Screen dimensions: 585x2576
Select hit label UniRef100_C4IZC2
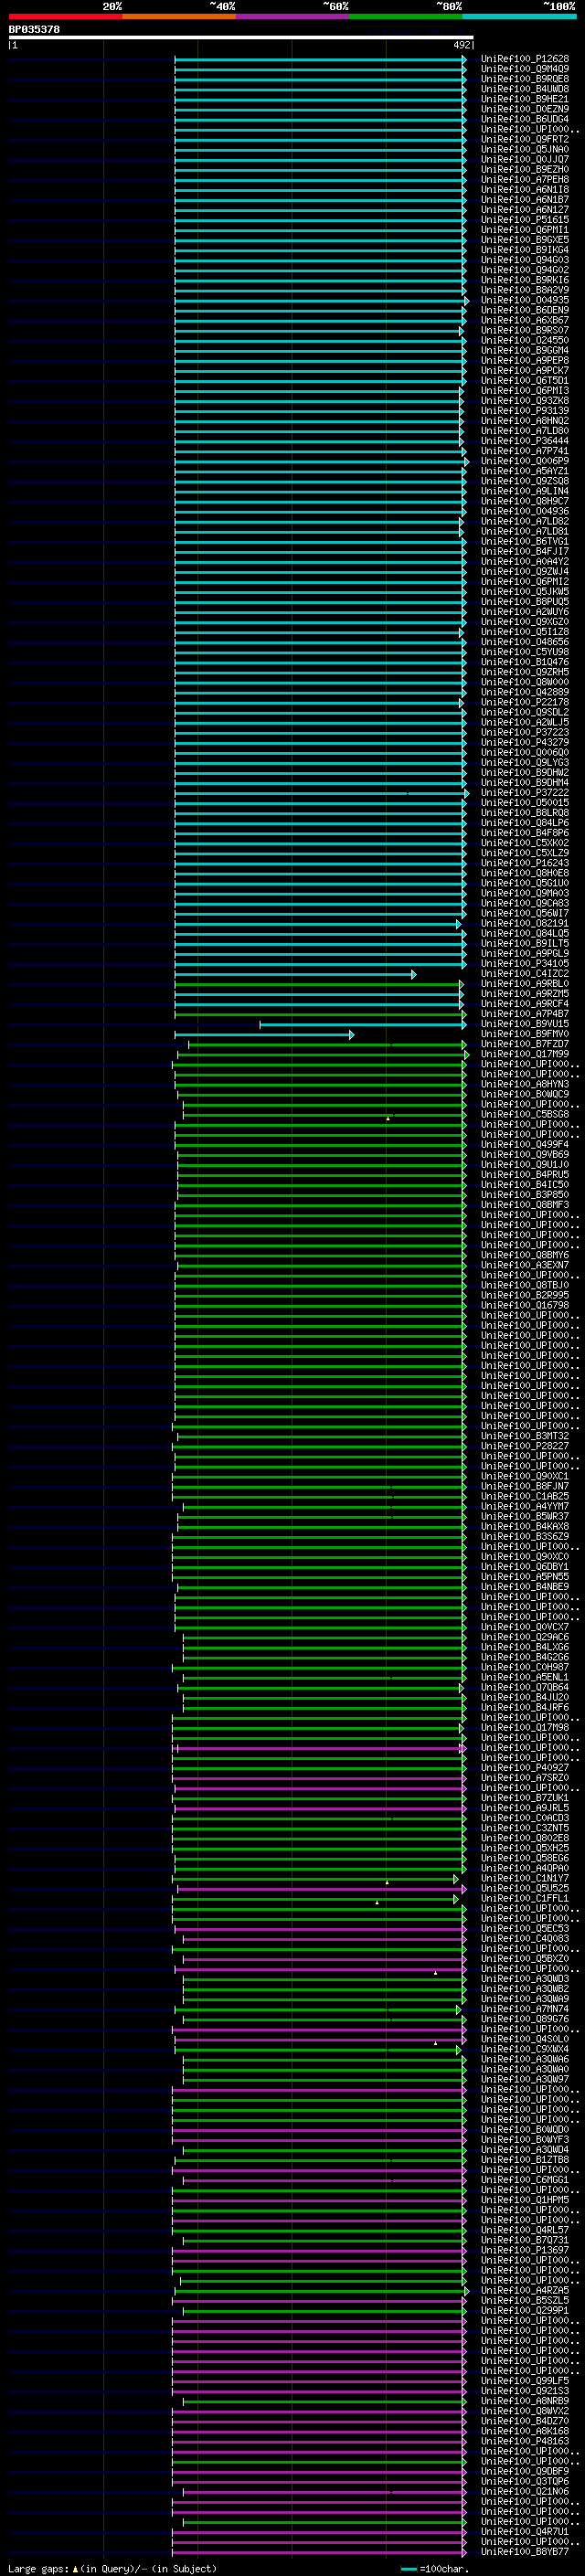[525, 974]
